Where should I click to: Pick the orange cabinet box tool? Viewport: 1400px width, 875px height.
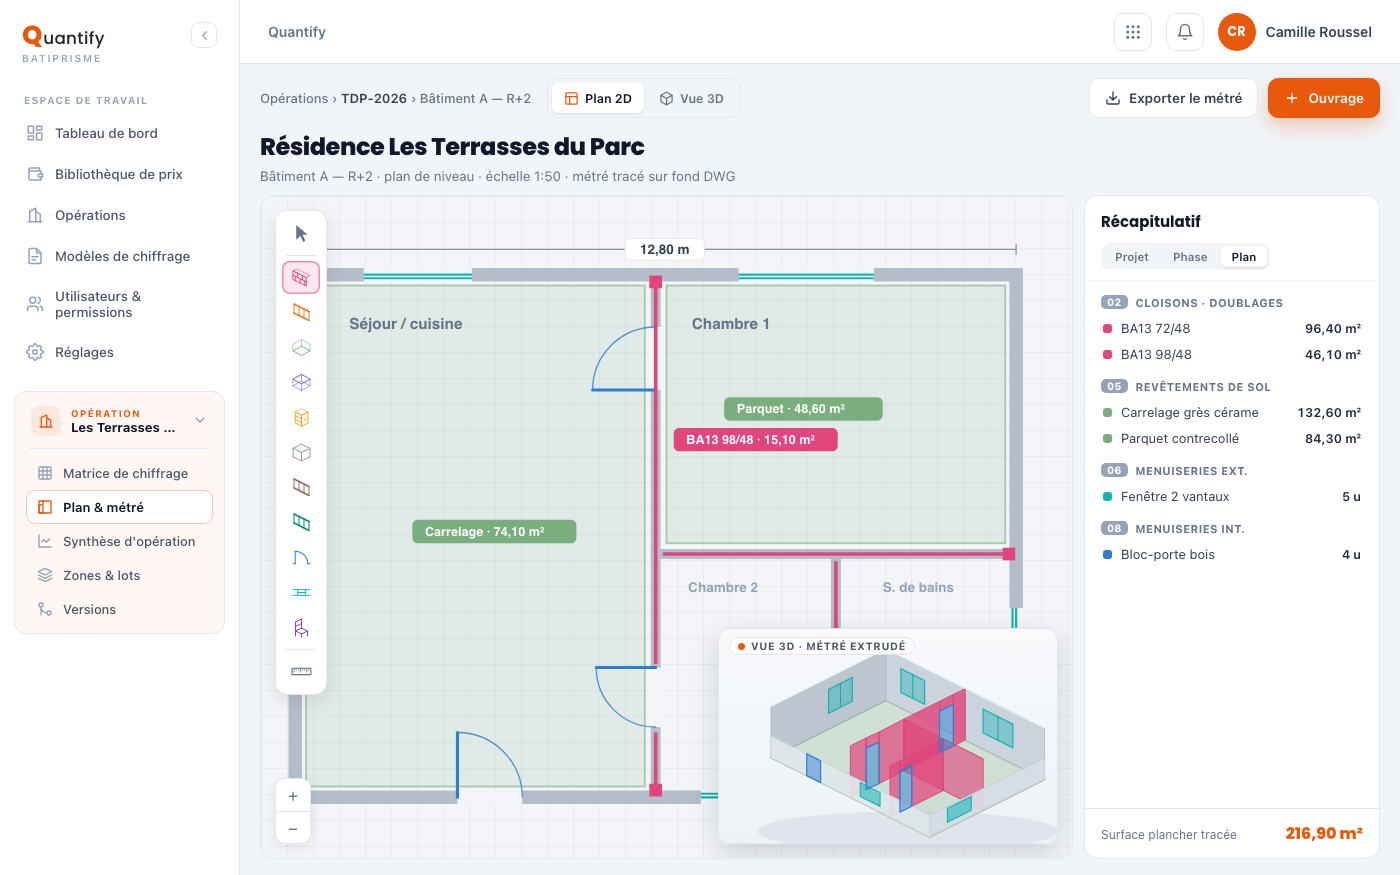pos(301,418)
